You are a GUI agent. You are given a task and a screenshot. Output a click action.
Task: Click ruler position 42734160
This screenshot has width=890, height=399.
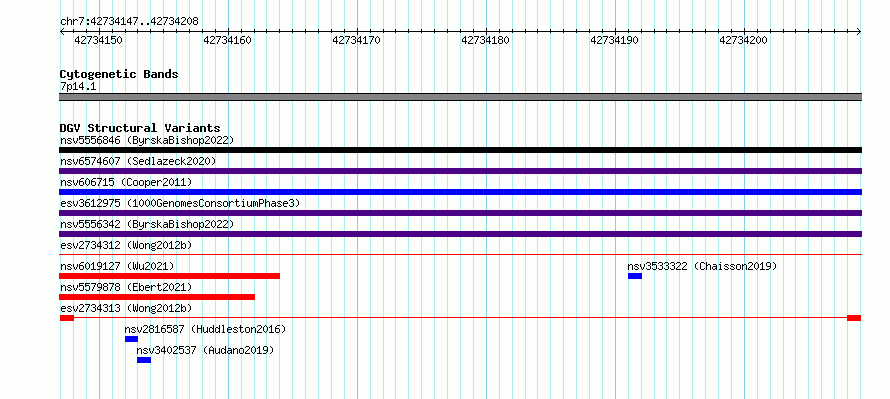click(x=228, y=40)
